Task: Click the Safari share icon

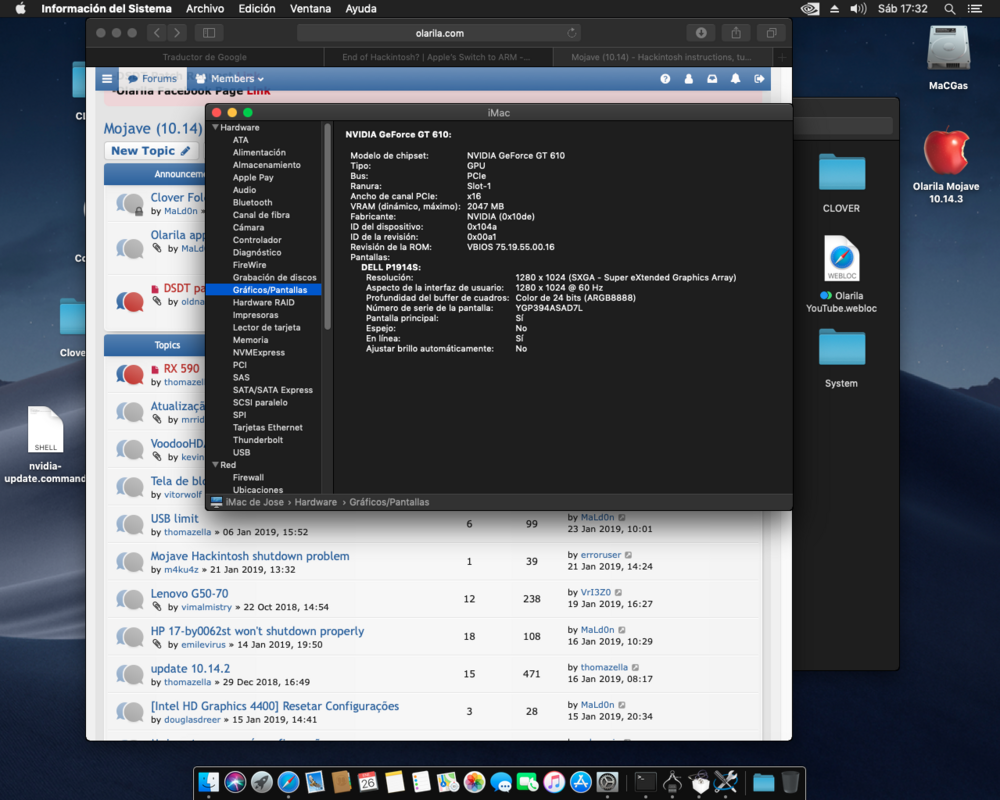Action: pyautogui.click(x=735, y=33)
